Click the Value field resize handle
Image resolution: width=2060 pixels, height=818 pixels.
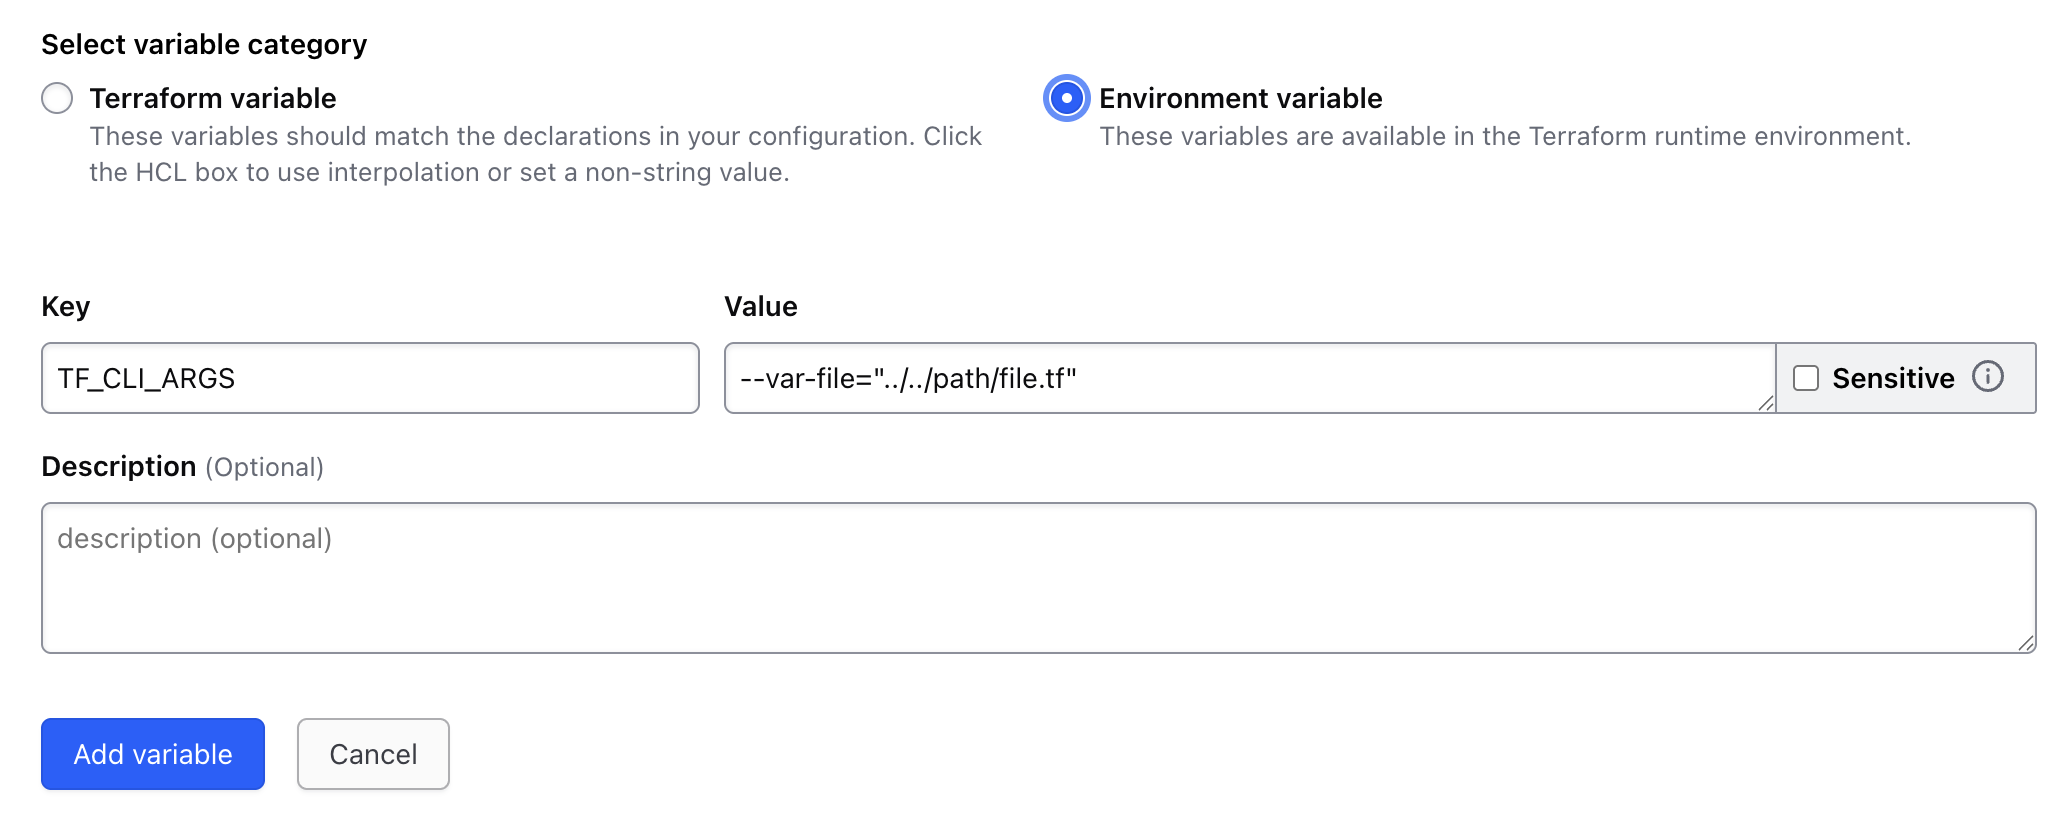[x=1765, y=403]
